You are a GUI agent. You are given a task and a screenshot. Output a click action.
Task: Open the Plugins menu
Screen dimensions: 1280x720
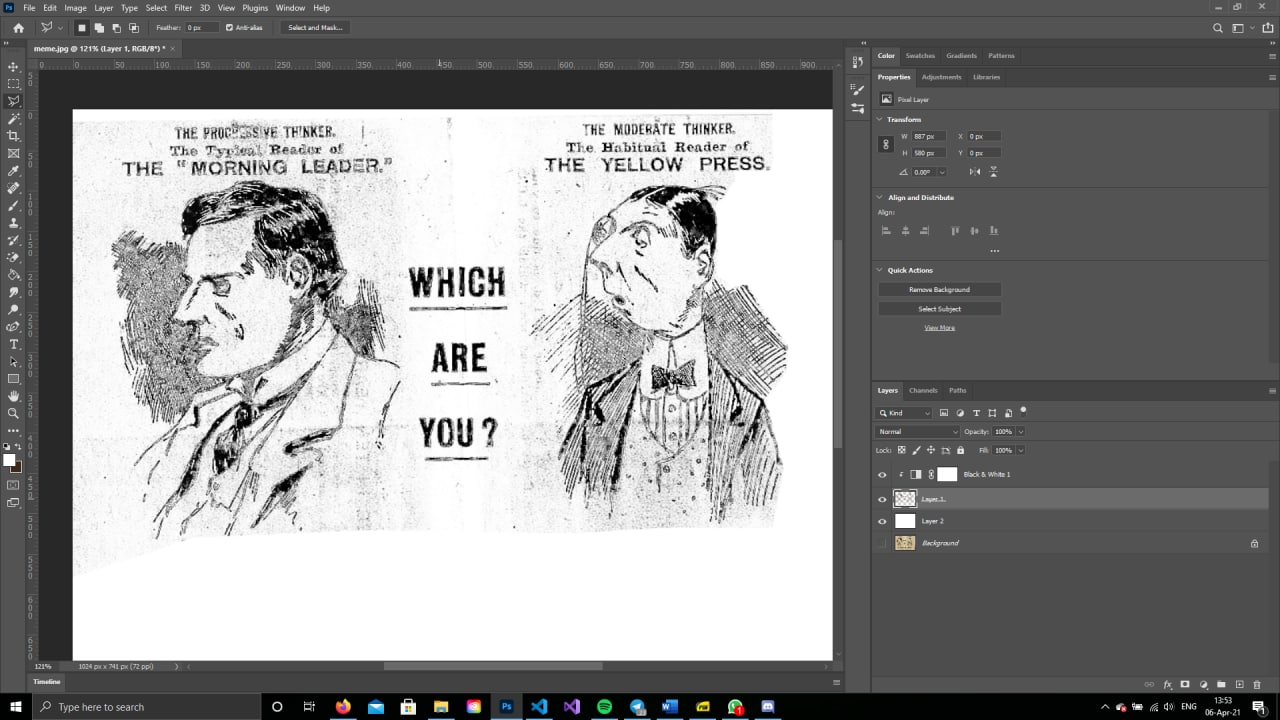pyautogui.click(x=255, y=8)
